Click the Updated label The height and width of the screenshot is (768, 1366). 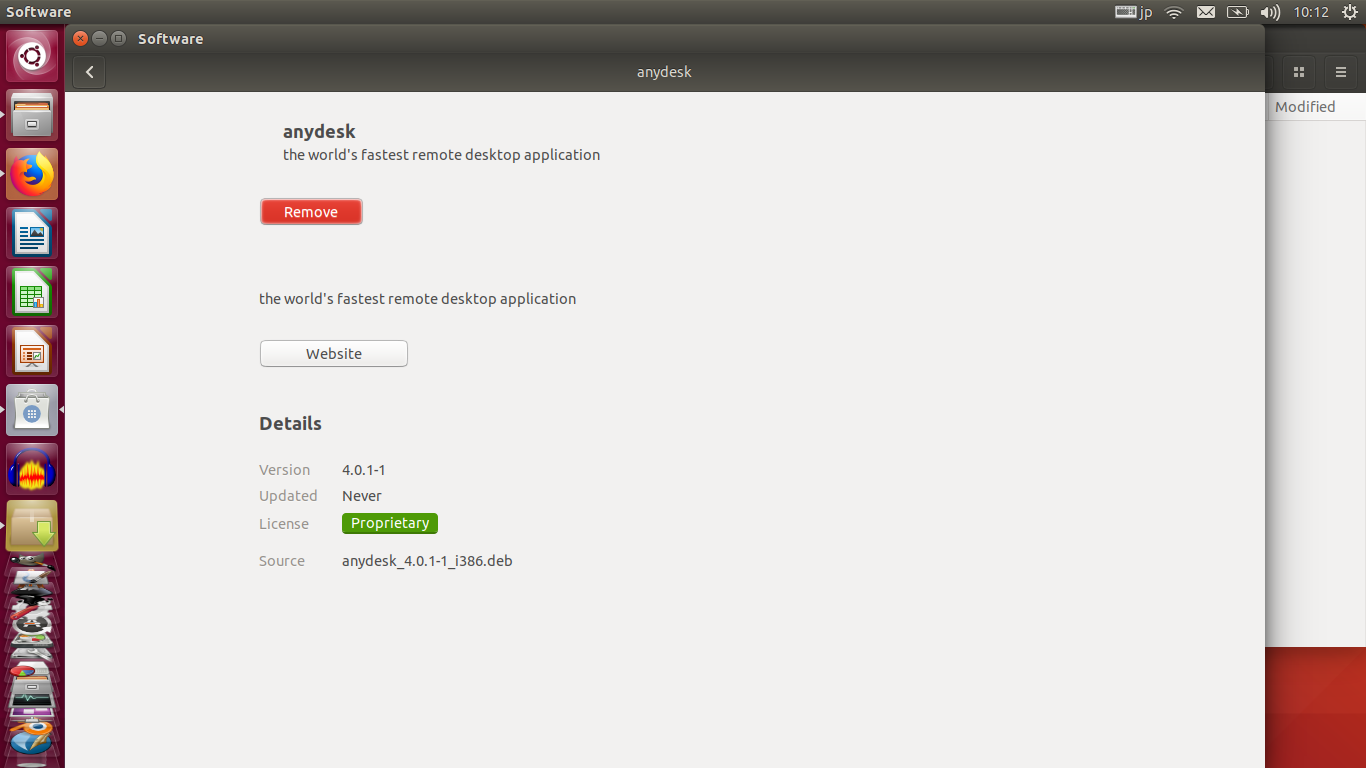(x=288, y=496)
